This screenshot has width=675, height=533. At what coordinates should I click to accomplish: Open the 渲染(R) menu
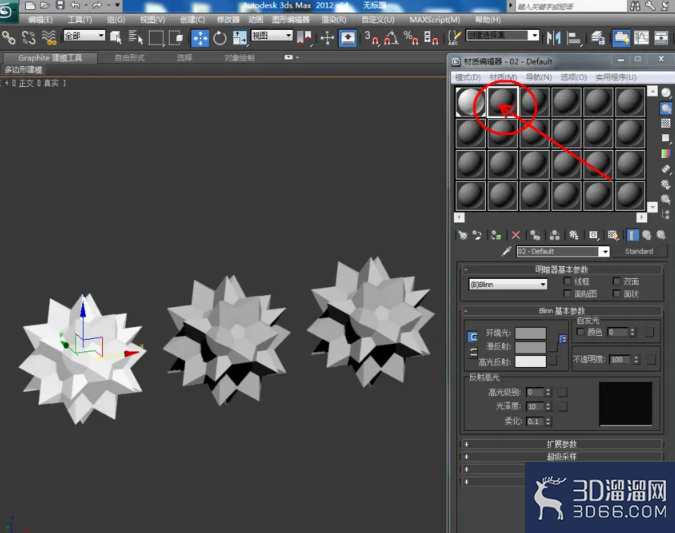(334, 20)
